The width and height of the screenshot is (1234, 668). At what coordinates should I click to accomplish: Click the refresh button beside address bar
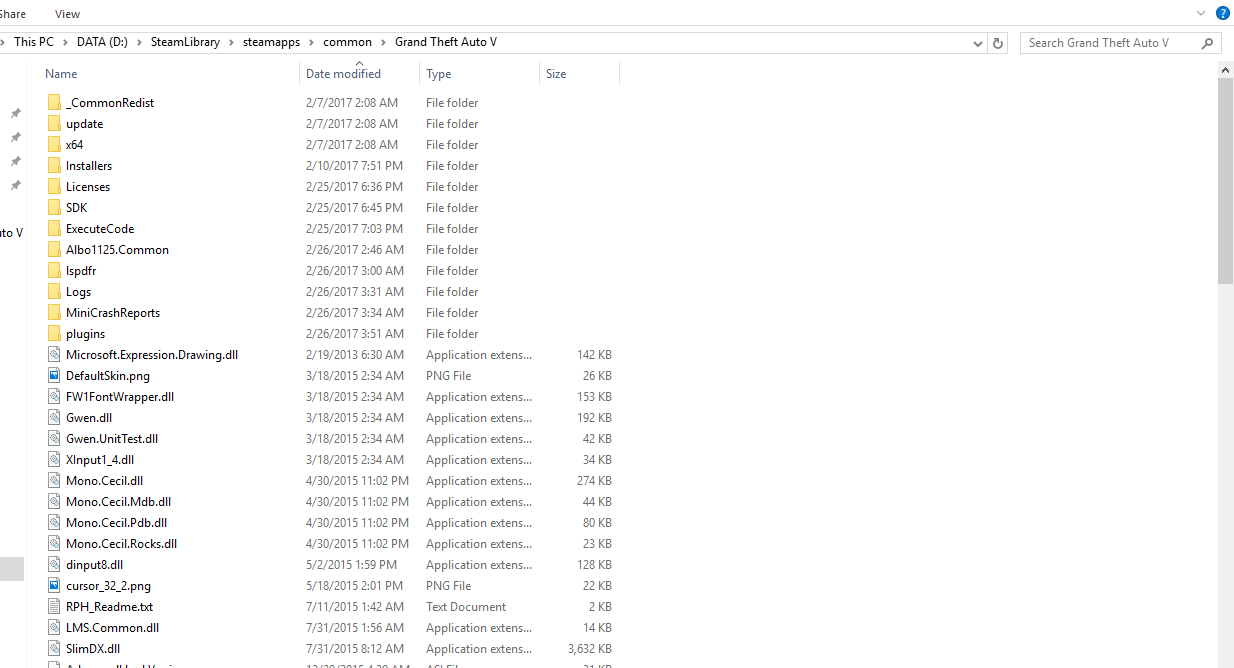coord(997,43)
